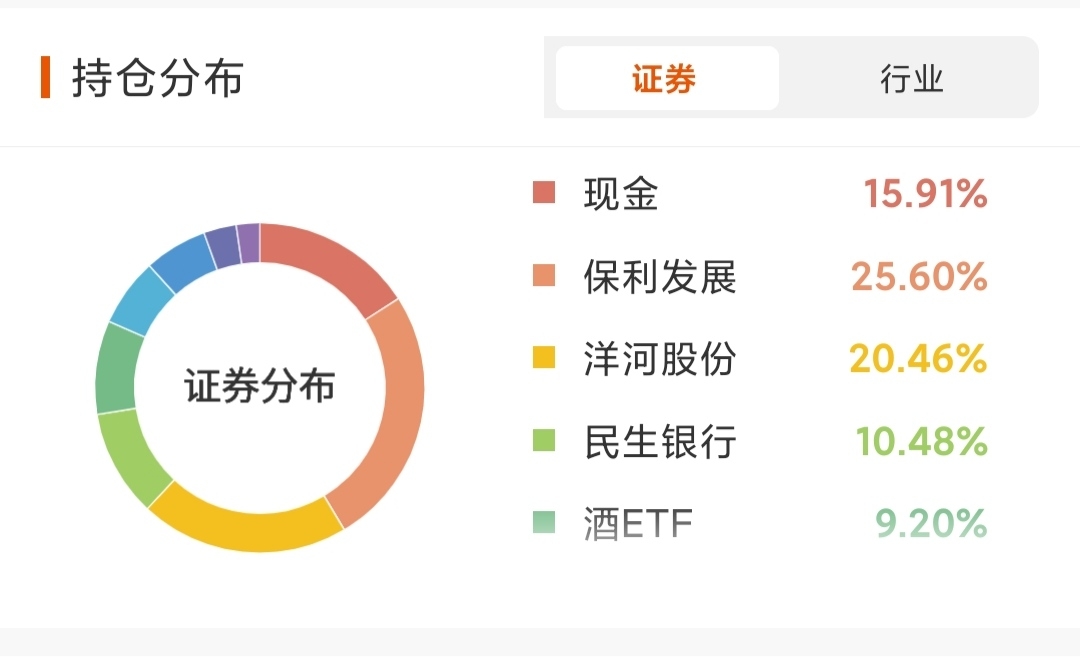
Task: Switch to the 行业 tab
Action: [x=911, y=79]
